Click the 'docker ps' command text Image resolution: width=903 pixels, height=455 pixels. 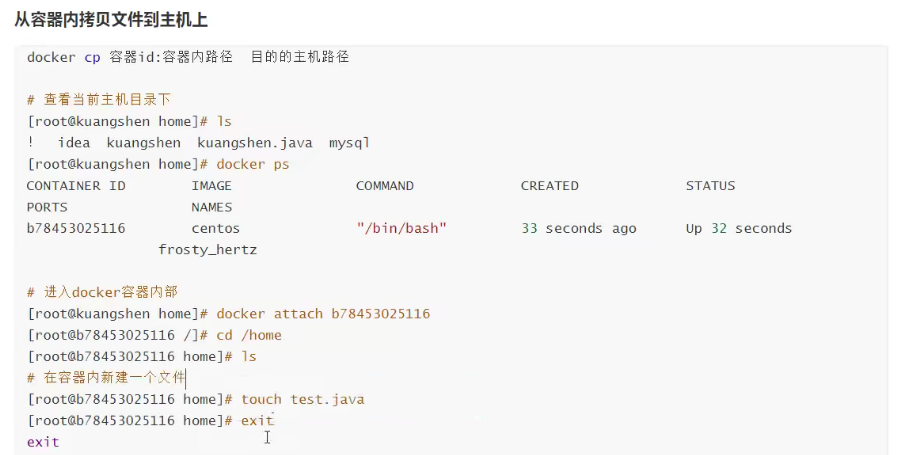253,164
